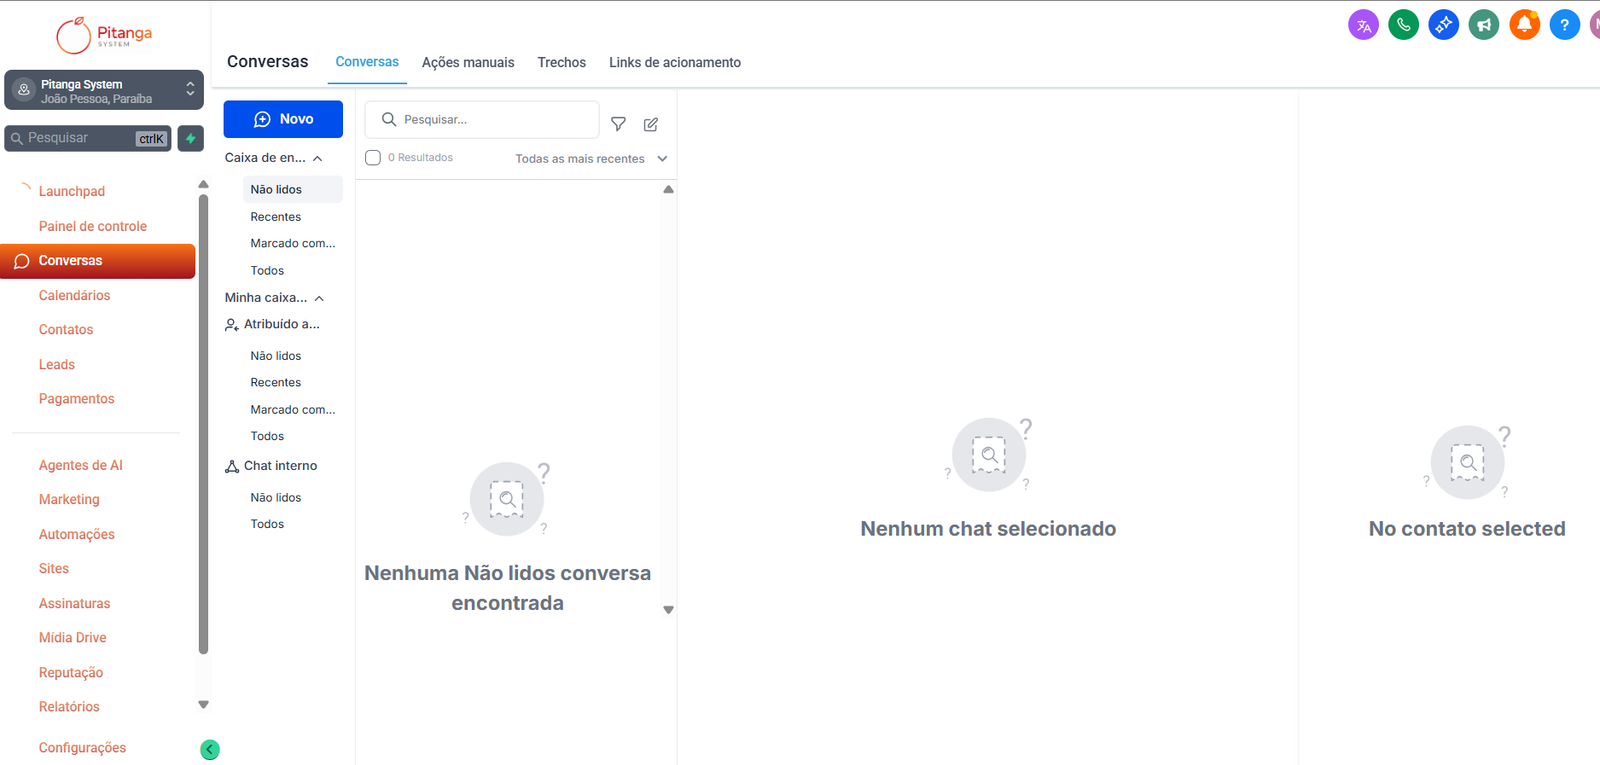Open the conversation filter funnel icon
The height and width of the screenshot is (765, 1600).
pyautogui.click(x=618, y=124)
